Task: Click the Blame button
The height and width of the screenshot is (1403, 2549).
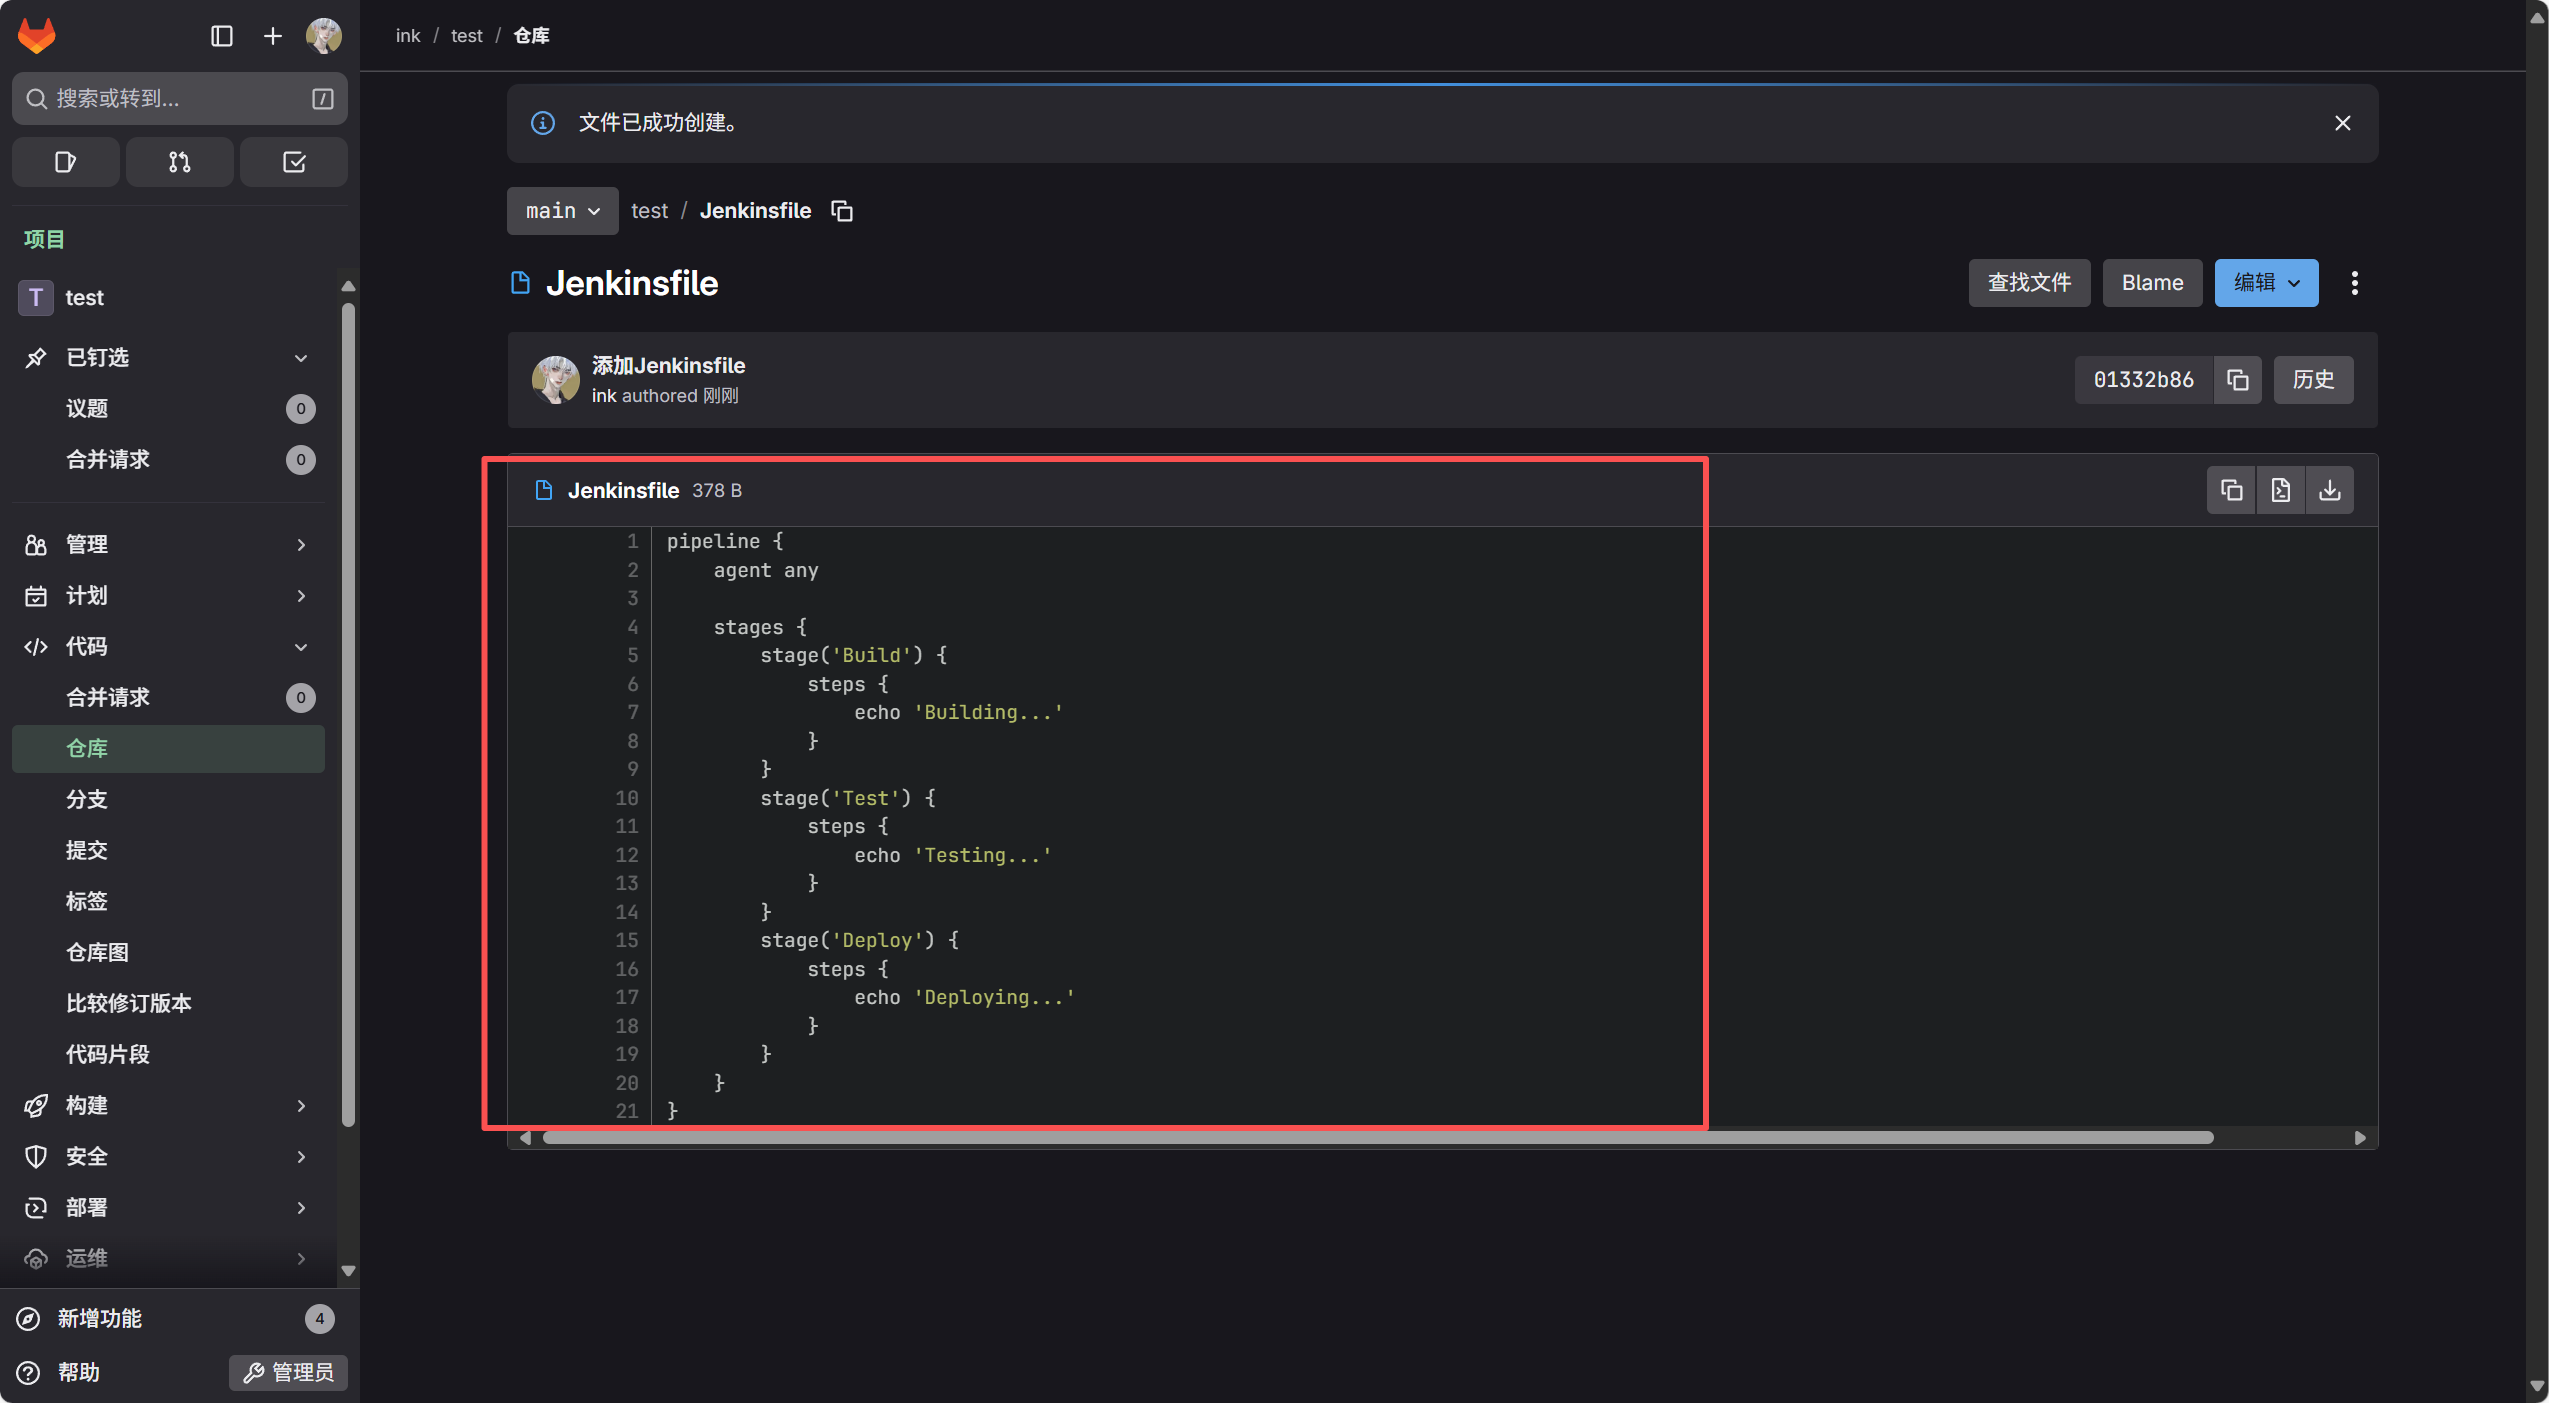Action: tap(2152, 283)
